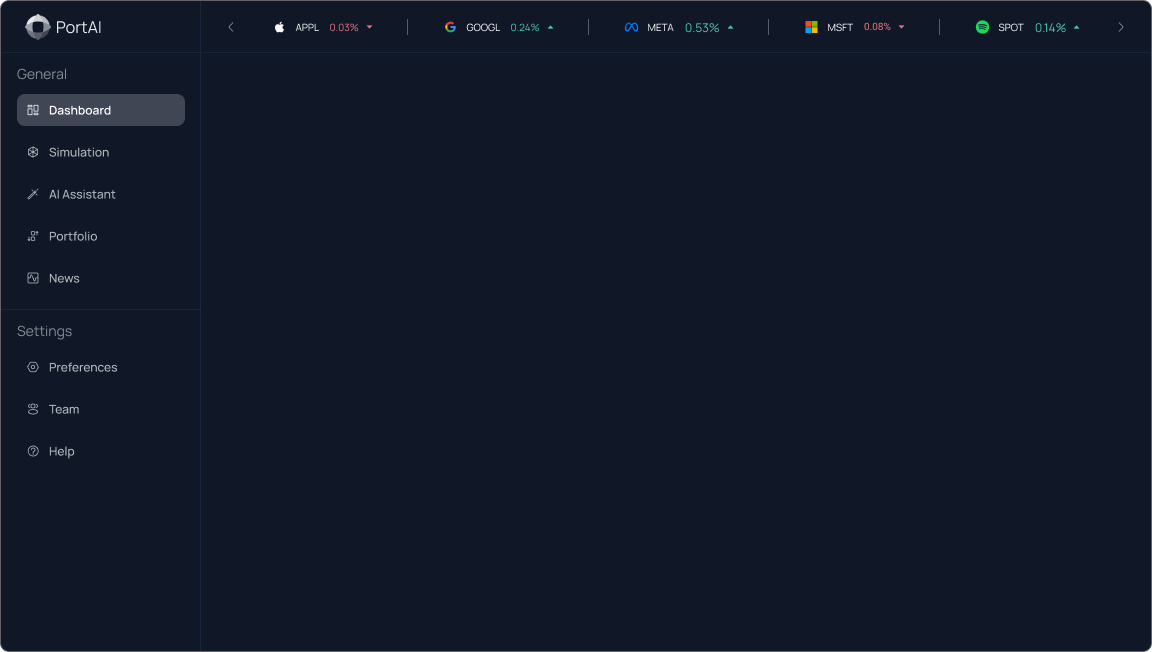This screenshot has width=1152, height=652.
Task: Click the News chart icon
Action: point(33,278)
